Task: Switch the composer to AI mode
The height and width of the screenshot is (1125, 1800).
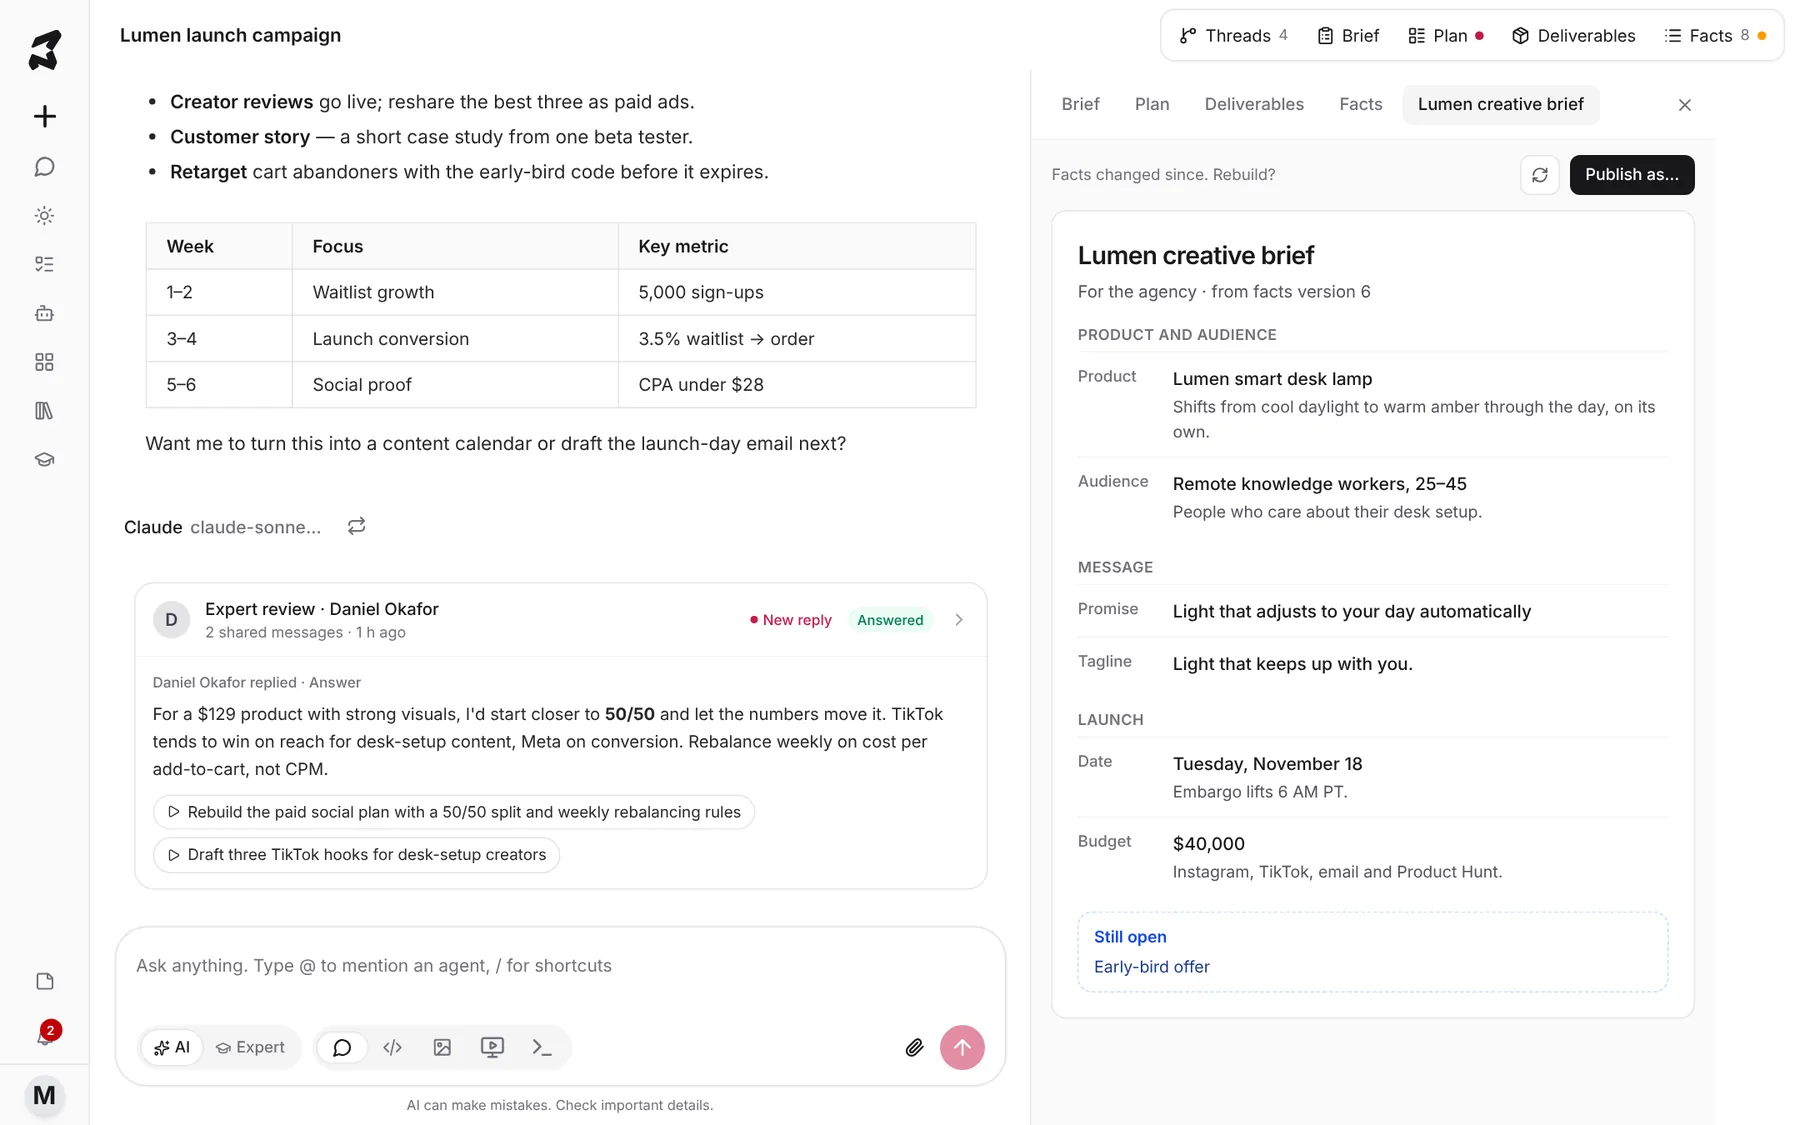Action: tap(172, 1047)
